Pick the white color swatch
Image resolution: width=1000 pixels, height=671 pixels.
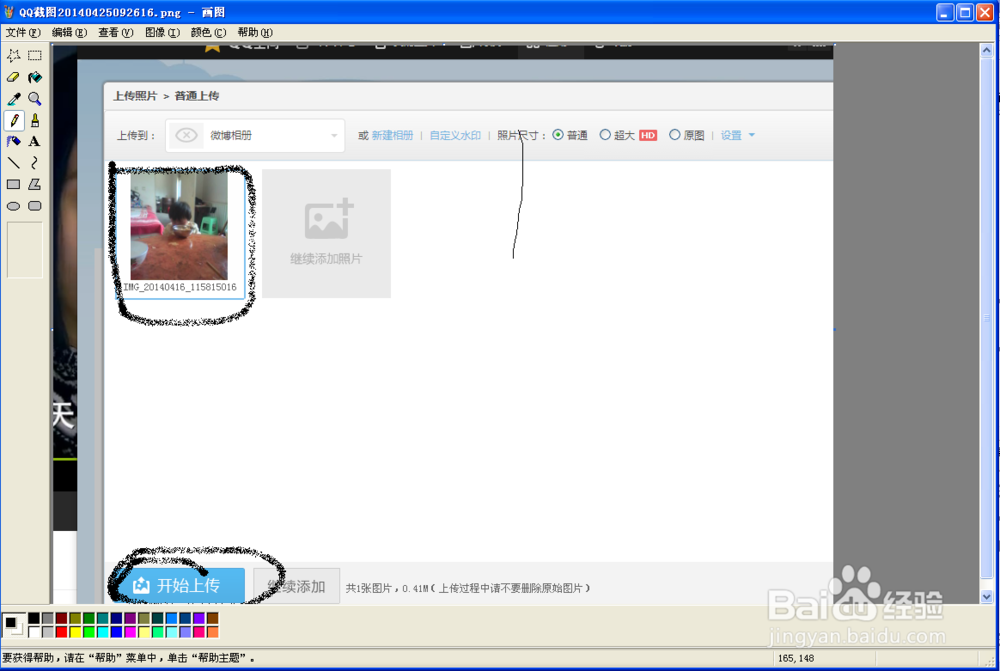point(34,631)
